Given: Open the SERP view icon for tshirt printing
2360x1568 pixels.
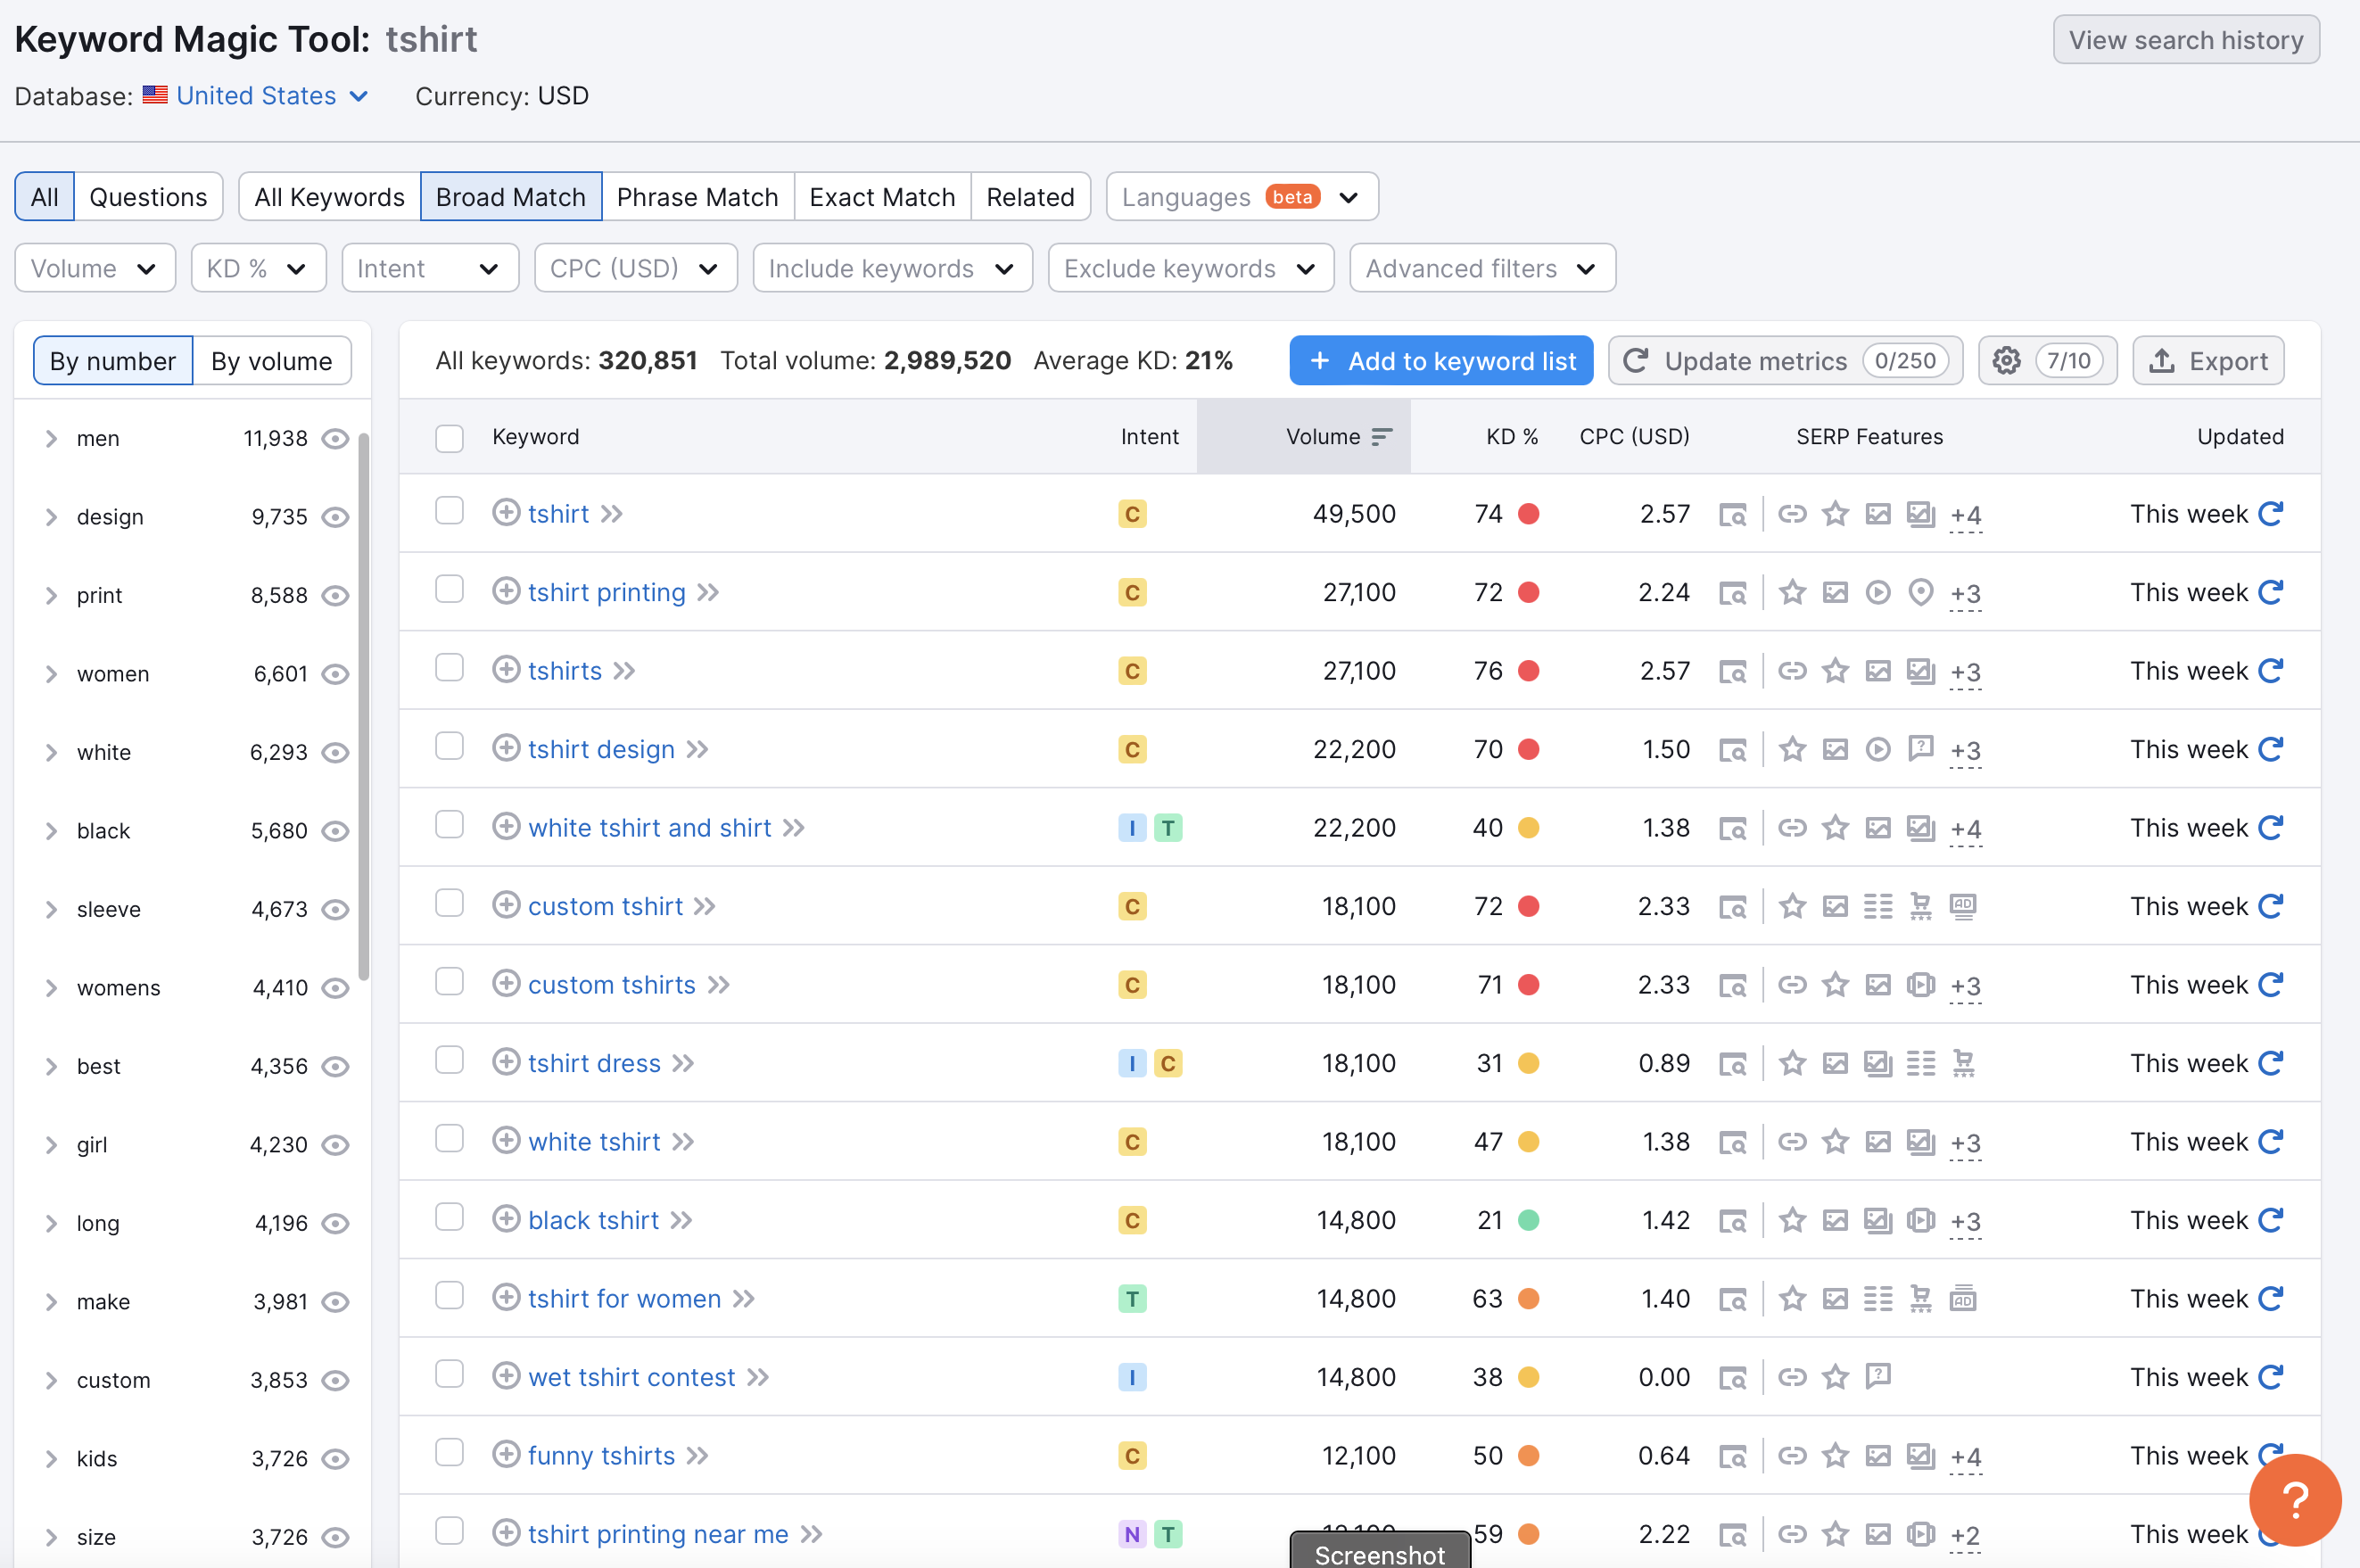Looking at the screenshot, I should click(1732, 593).
